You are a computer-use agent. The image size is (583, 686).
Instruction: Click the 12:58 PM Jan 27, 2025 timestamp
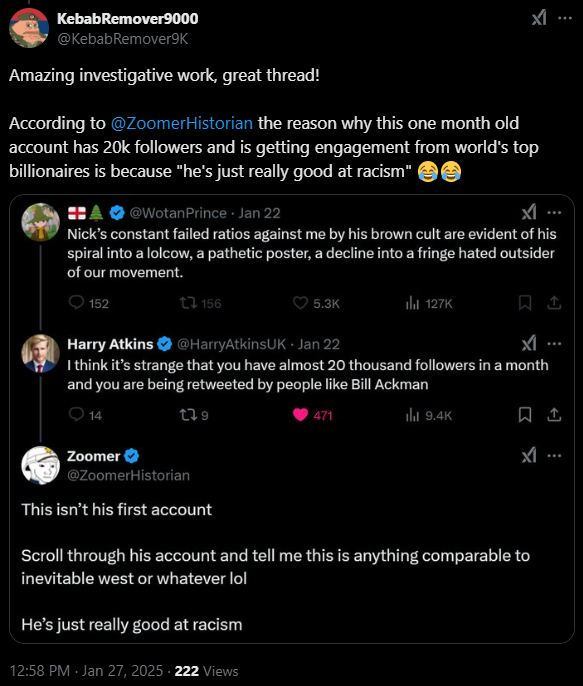pos(86,671)
